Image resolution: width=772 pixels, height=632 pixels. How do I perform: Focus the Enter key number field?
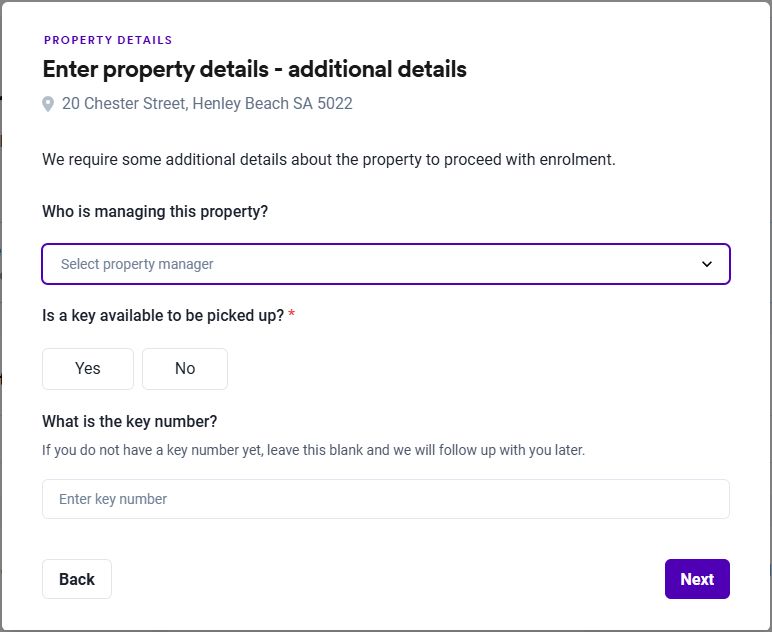(x=386, y=499)
